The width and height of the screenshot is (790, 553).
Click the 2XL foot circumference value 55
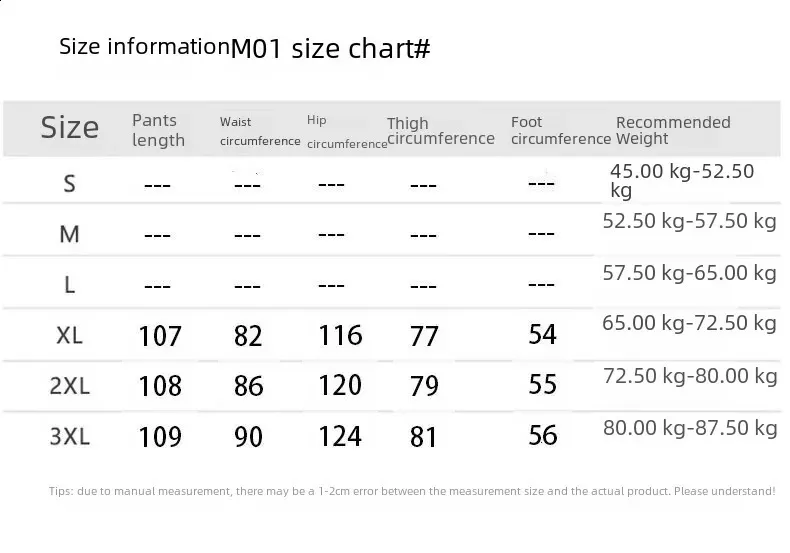pyautogui.click(x=542, y=384)
